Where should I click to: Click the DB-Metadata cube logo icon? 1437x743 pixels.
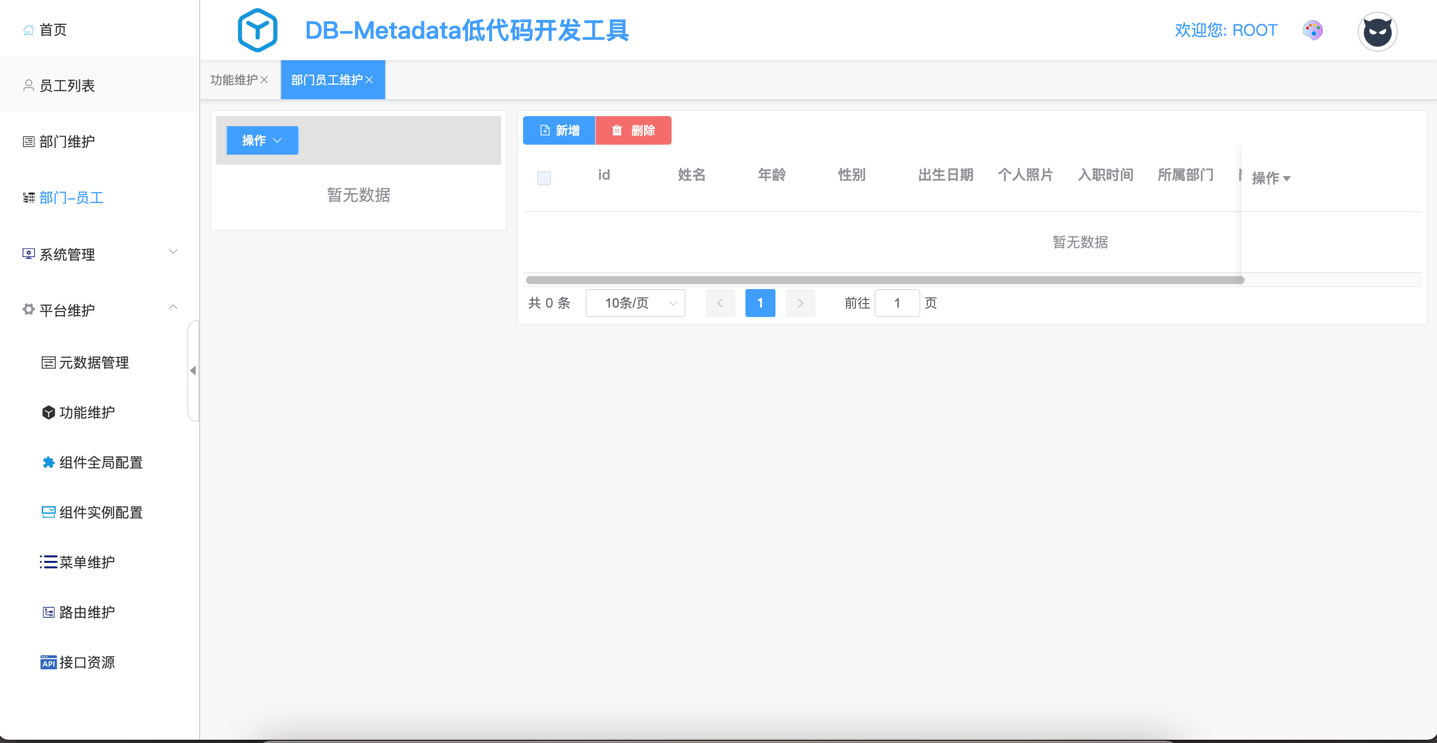click(257, 31)
